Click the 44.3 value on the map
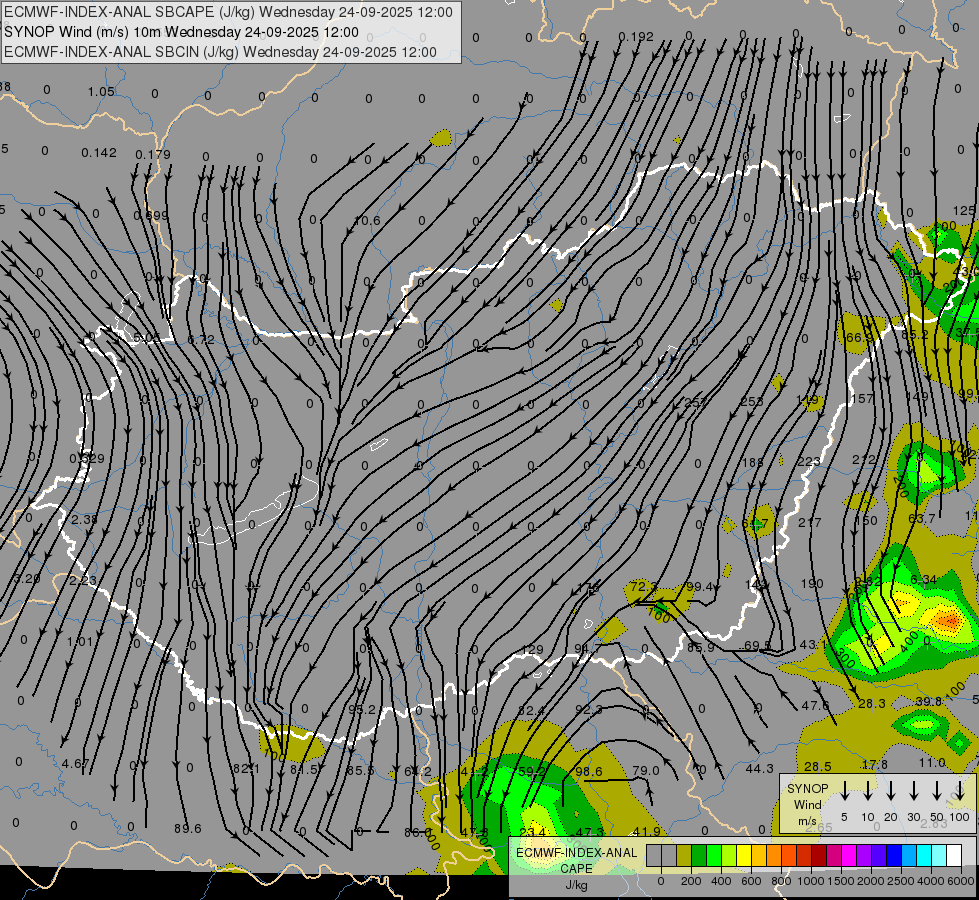The width and height of the screenshot is (979, 900). [x=760, y=769]
